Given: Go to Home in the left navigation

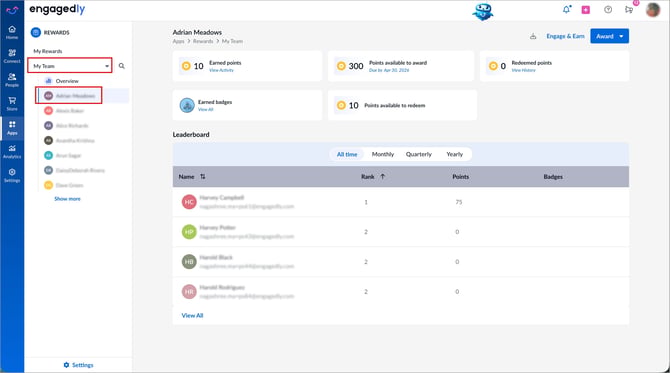Looking at the screenshot, I should tap(12, 32).
